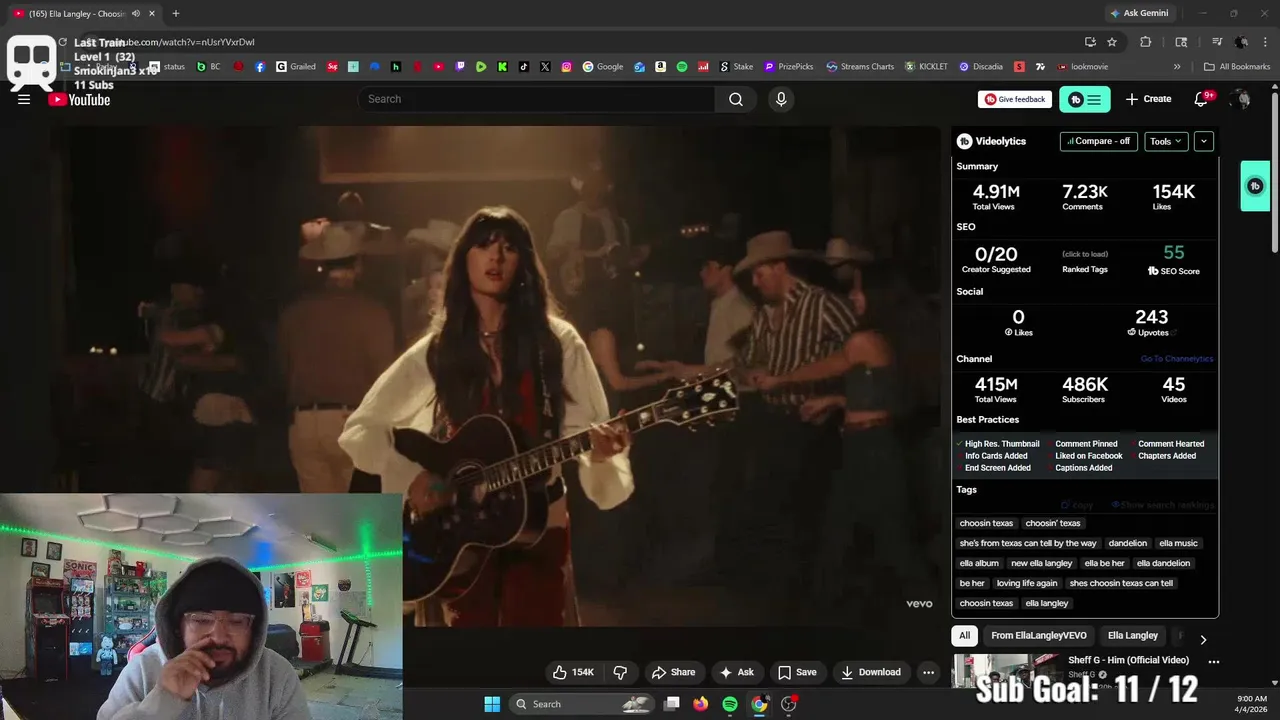Toggle the TubeBuddy menu button in header
Image resolution: width=1280 pixels, height=720 pixels.
1085,99
